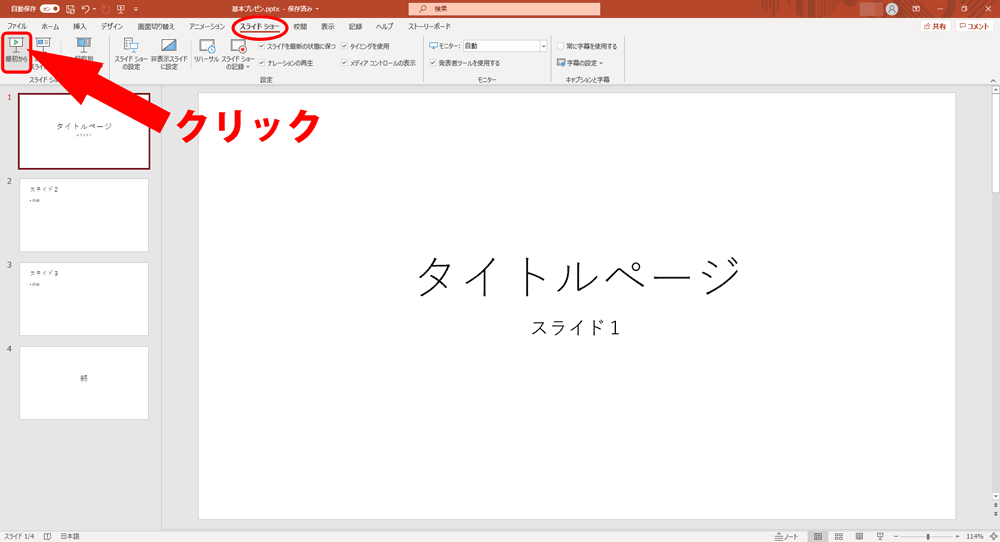Click ribbon display options icon
This screenshot has height=542, width=1000.
point(916,9)
